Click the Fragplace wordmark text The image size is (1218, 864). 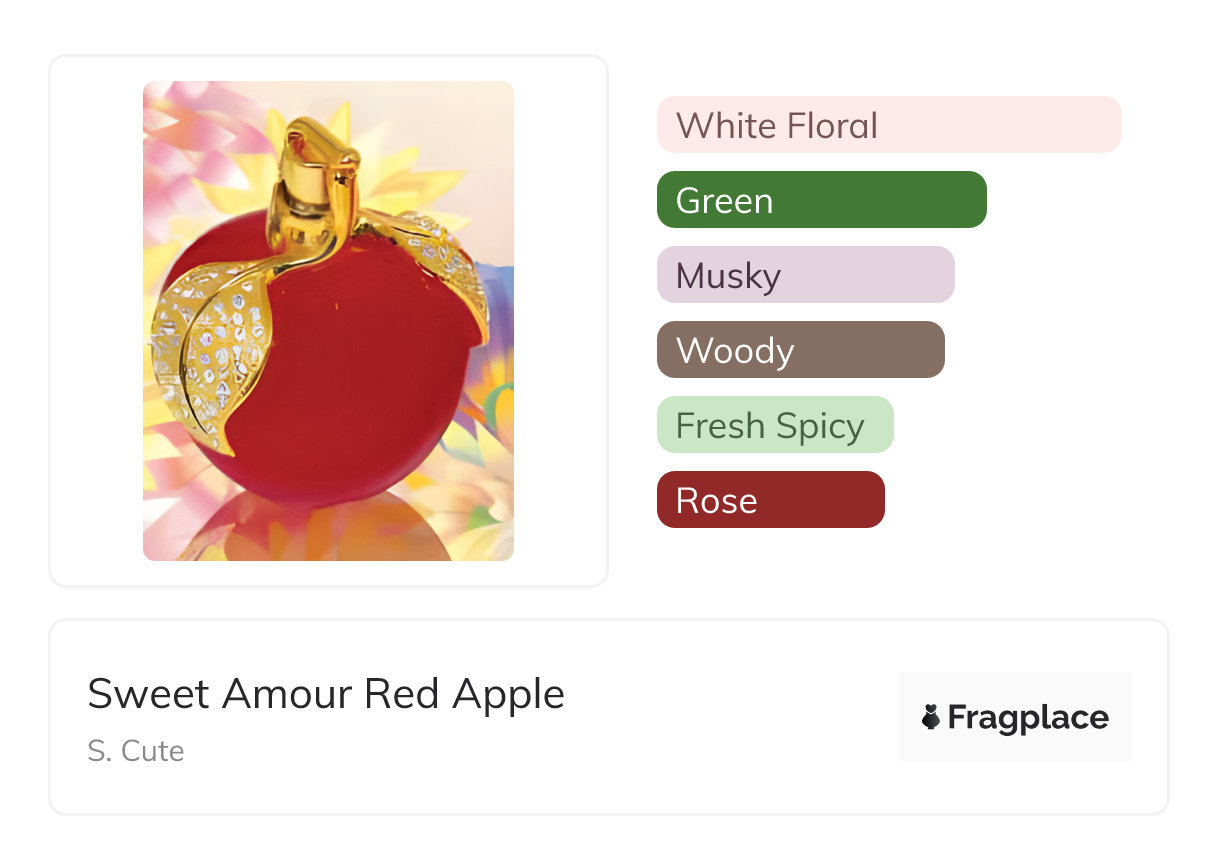pyautogui.click(x=1028, y=718)
